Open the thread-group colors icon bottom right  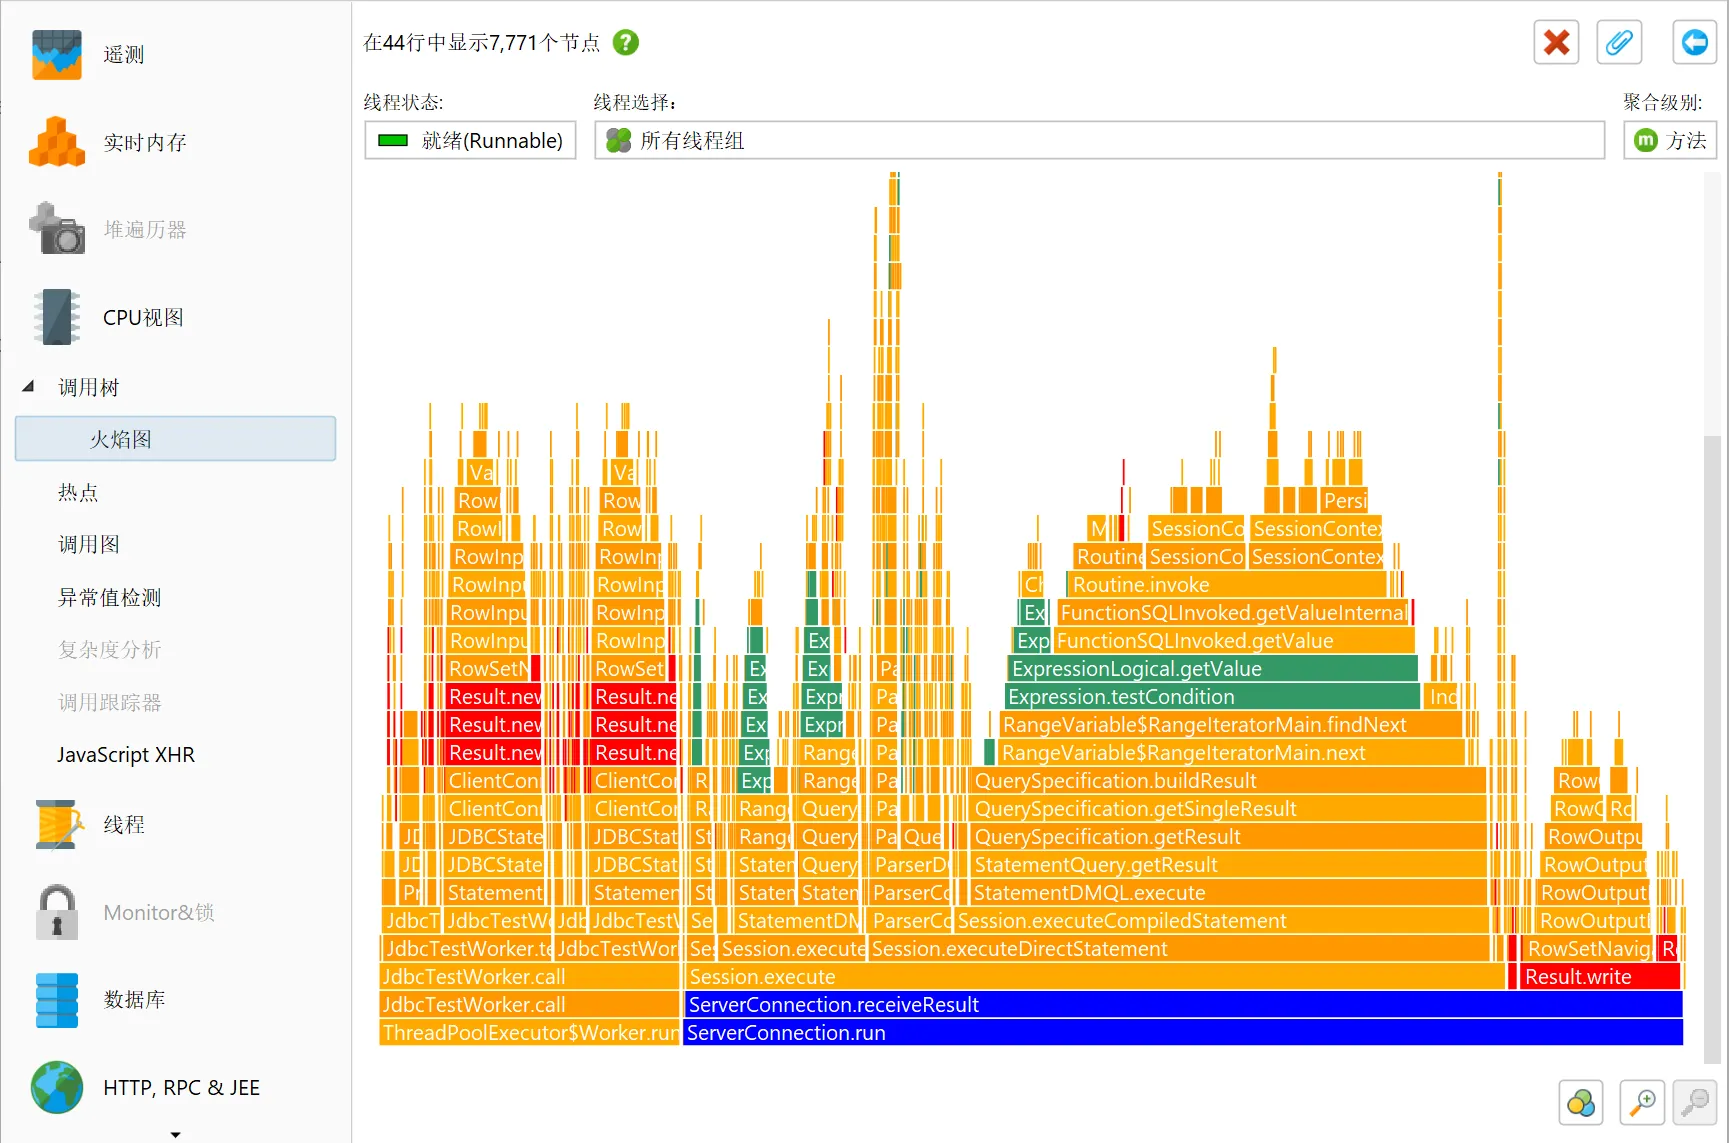[1582, 1102]
